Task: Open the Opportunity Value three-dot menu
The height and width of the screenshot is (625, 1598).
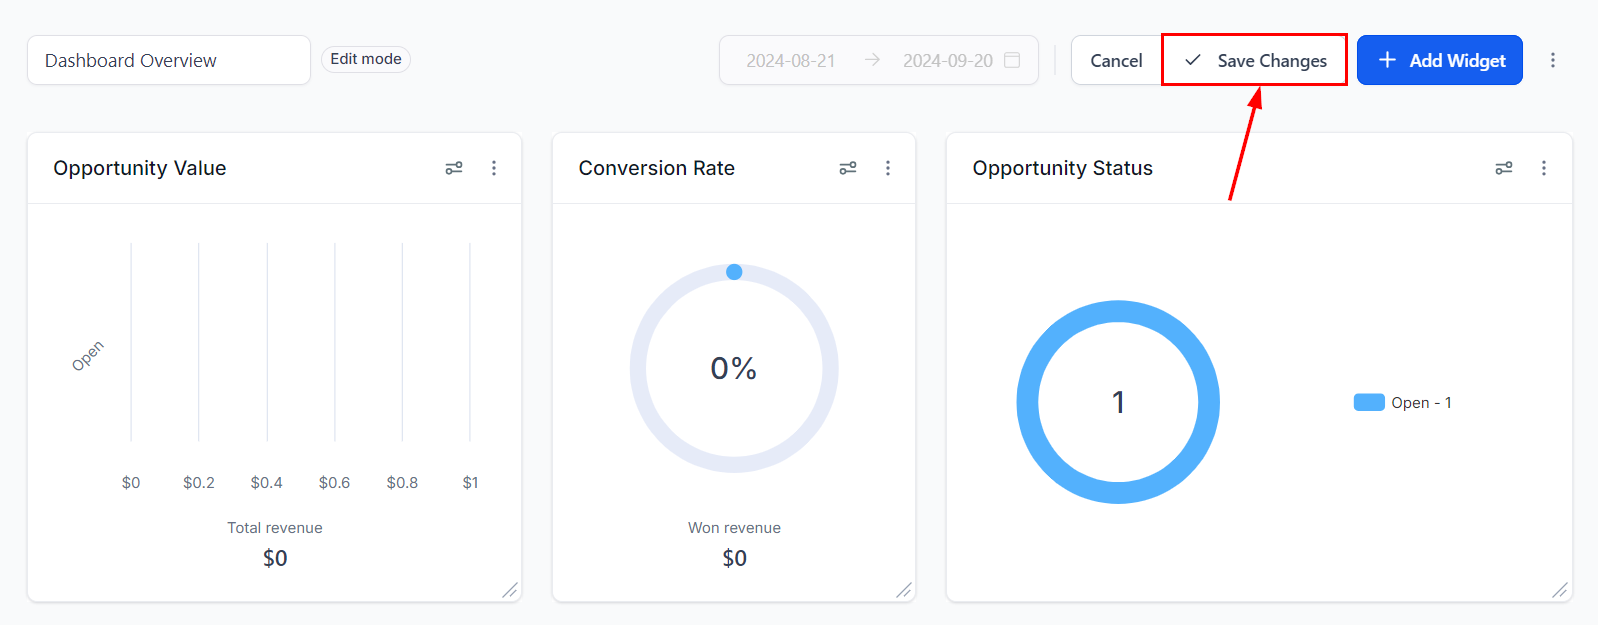Action: click(x=494, y=168)
